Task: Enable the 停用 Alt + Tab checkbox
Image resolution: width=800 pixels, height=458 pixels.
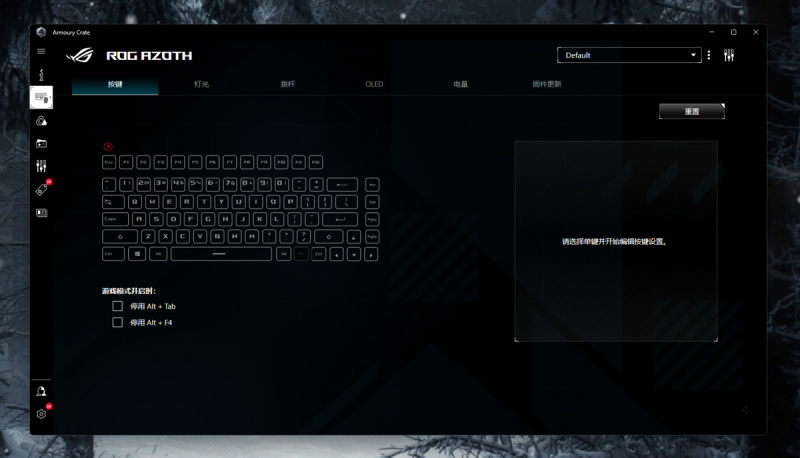Action: pyautogui.click(x=118, y=306)
